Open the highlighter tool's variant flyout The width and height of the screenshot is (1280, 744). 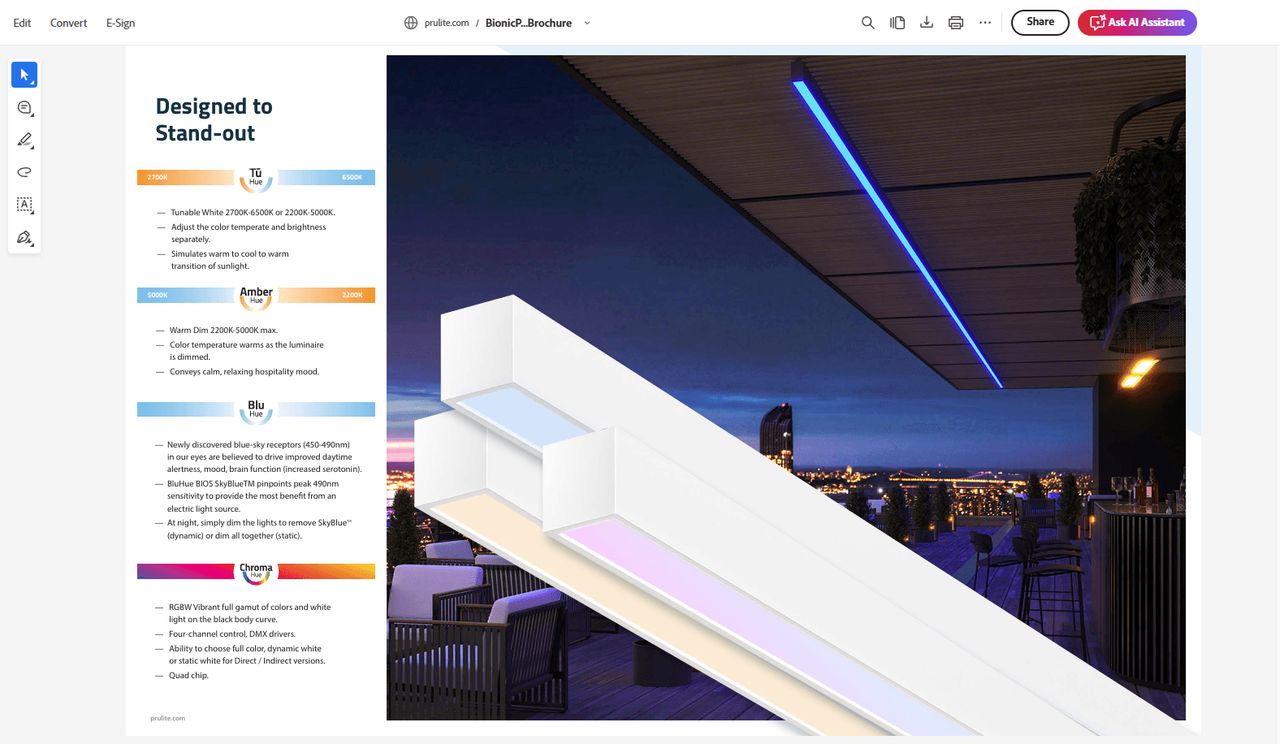(32, 147)
